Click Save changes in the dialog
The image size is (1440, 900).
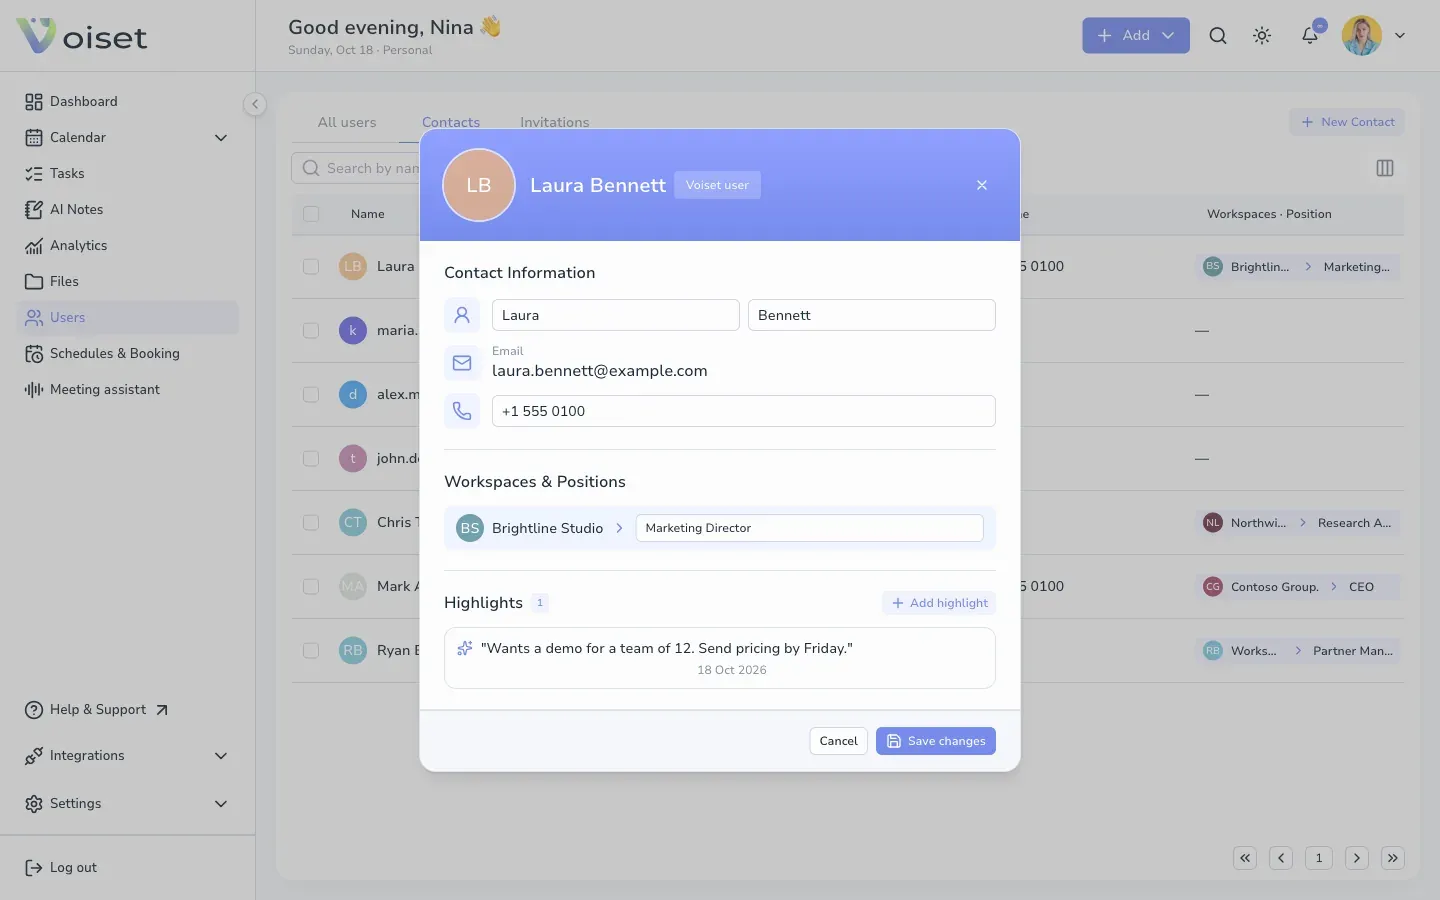click(x=936, y=741)
